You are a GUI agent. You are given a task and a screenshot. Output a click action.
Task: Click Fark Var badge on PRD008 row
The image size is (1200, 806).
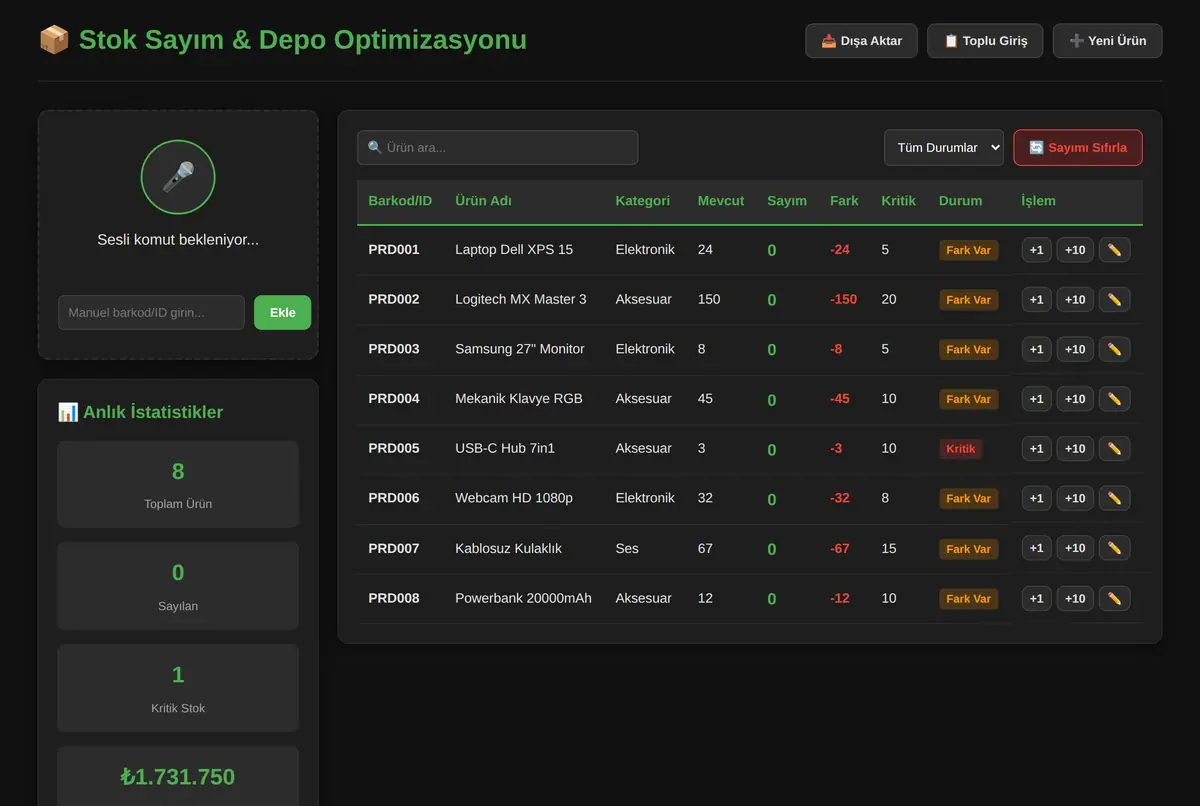[x=968, y=598]
